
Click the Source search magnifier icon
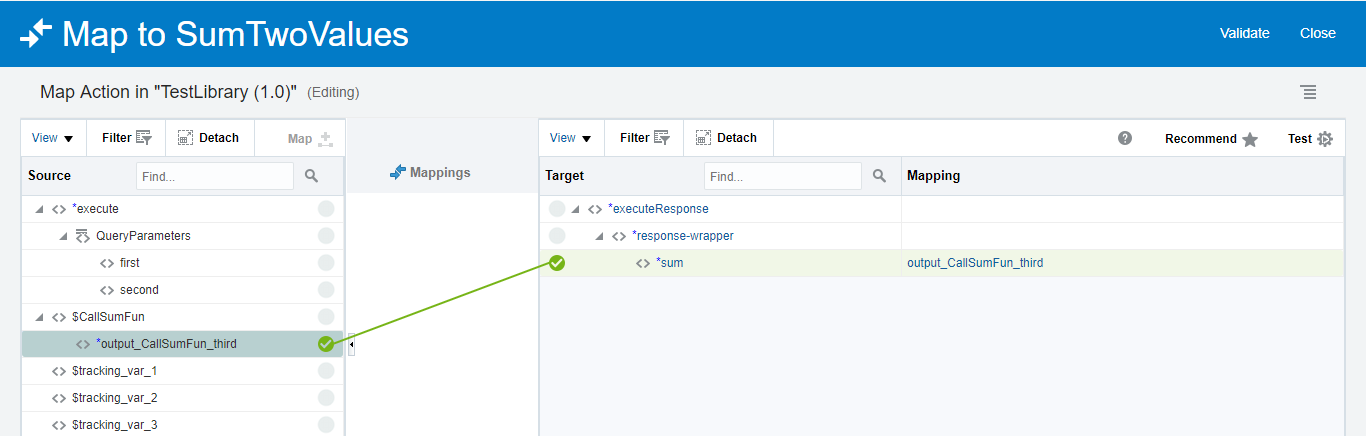tap(311, 176)
